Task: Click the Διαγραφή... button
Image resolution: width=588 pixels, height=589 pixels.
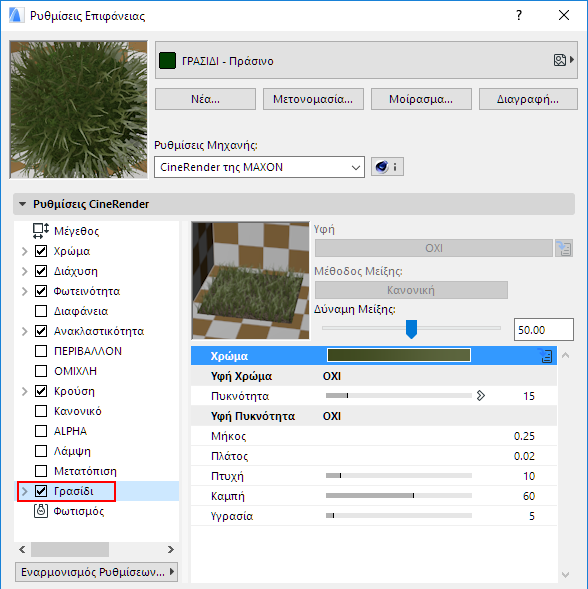Action: tap(528, 99)
